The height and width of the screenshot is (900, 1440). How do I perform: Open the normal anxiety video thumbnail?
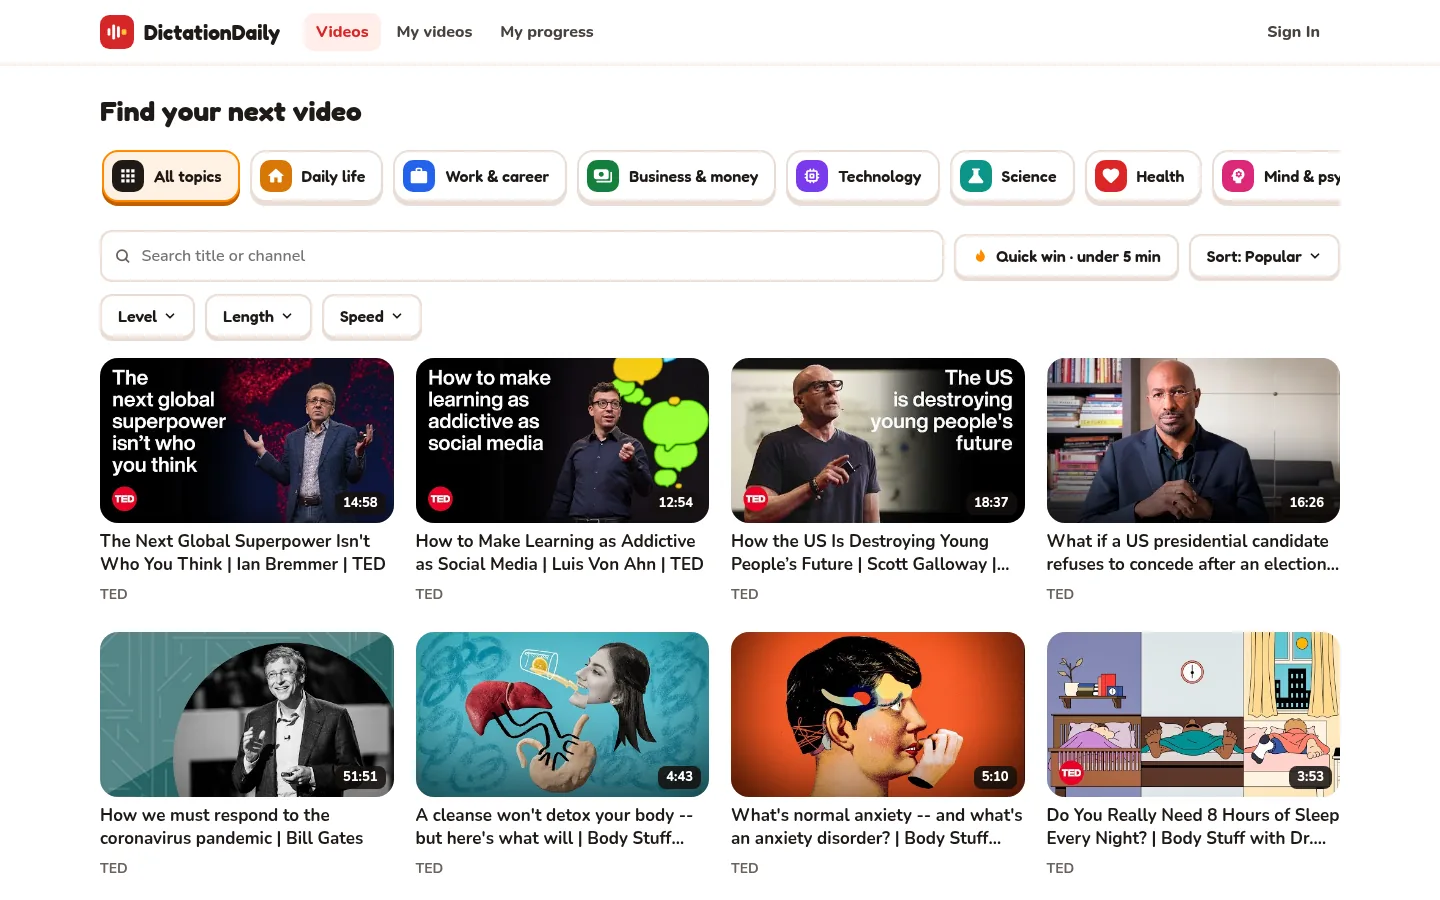click(878, 714)
